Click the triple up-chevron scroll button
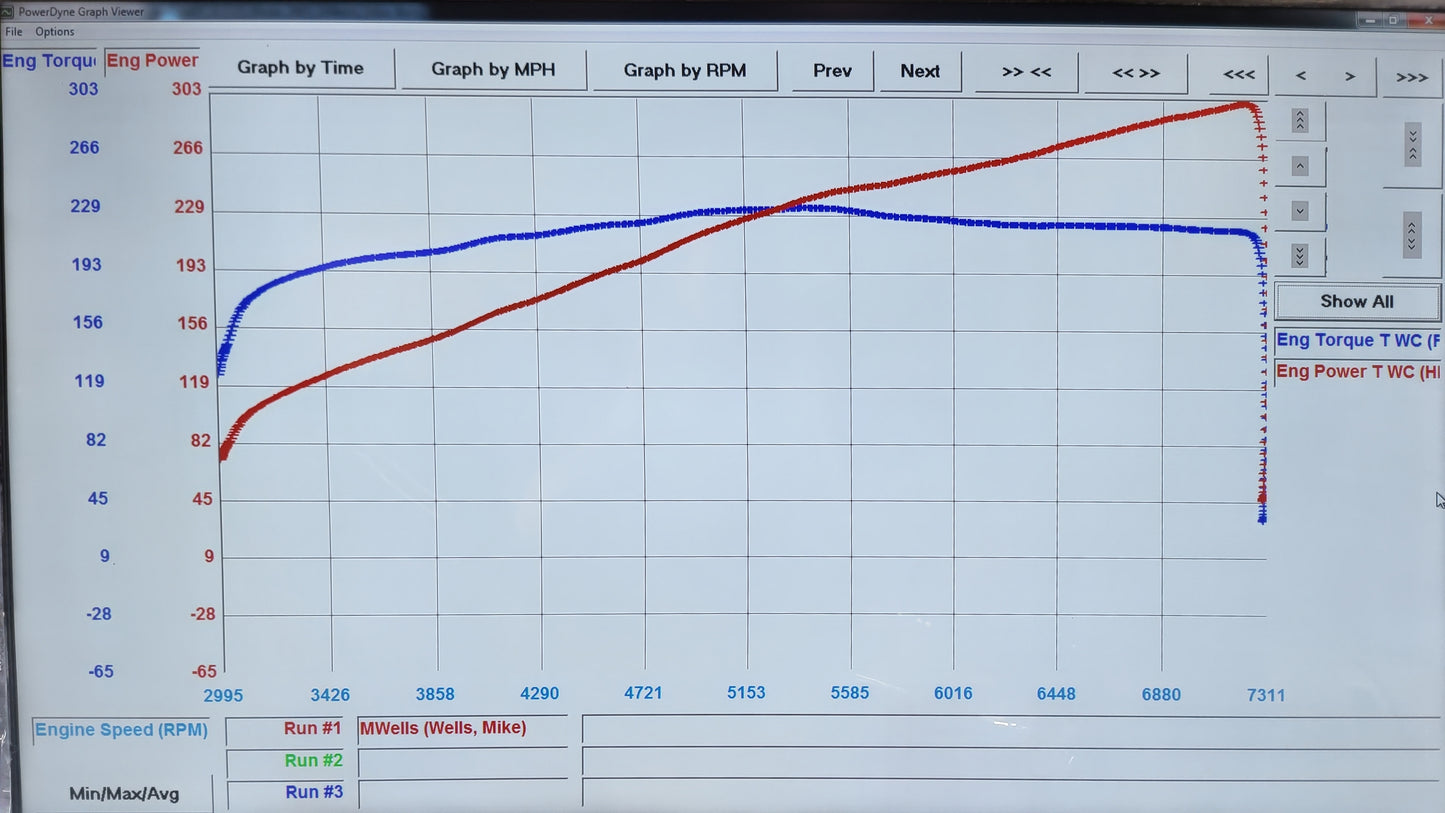 (x=1299, y=121)
